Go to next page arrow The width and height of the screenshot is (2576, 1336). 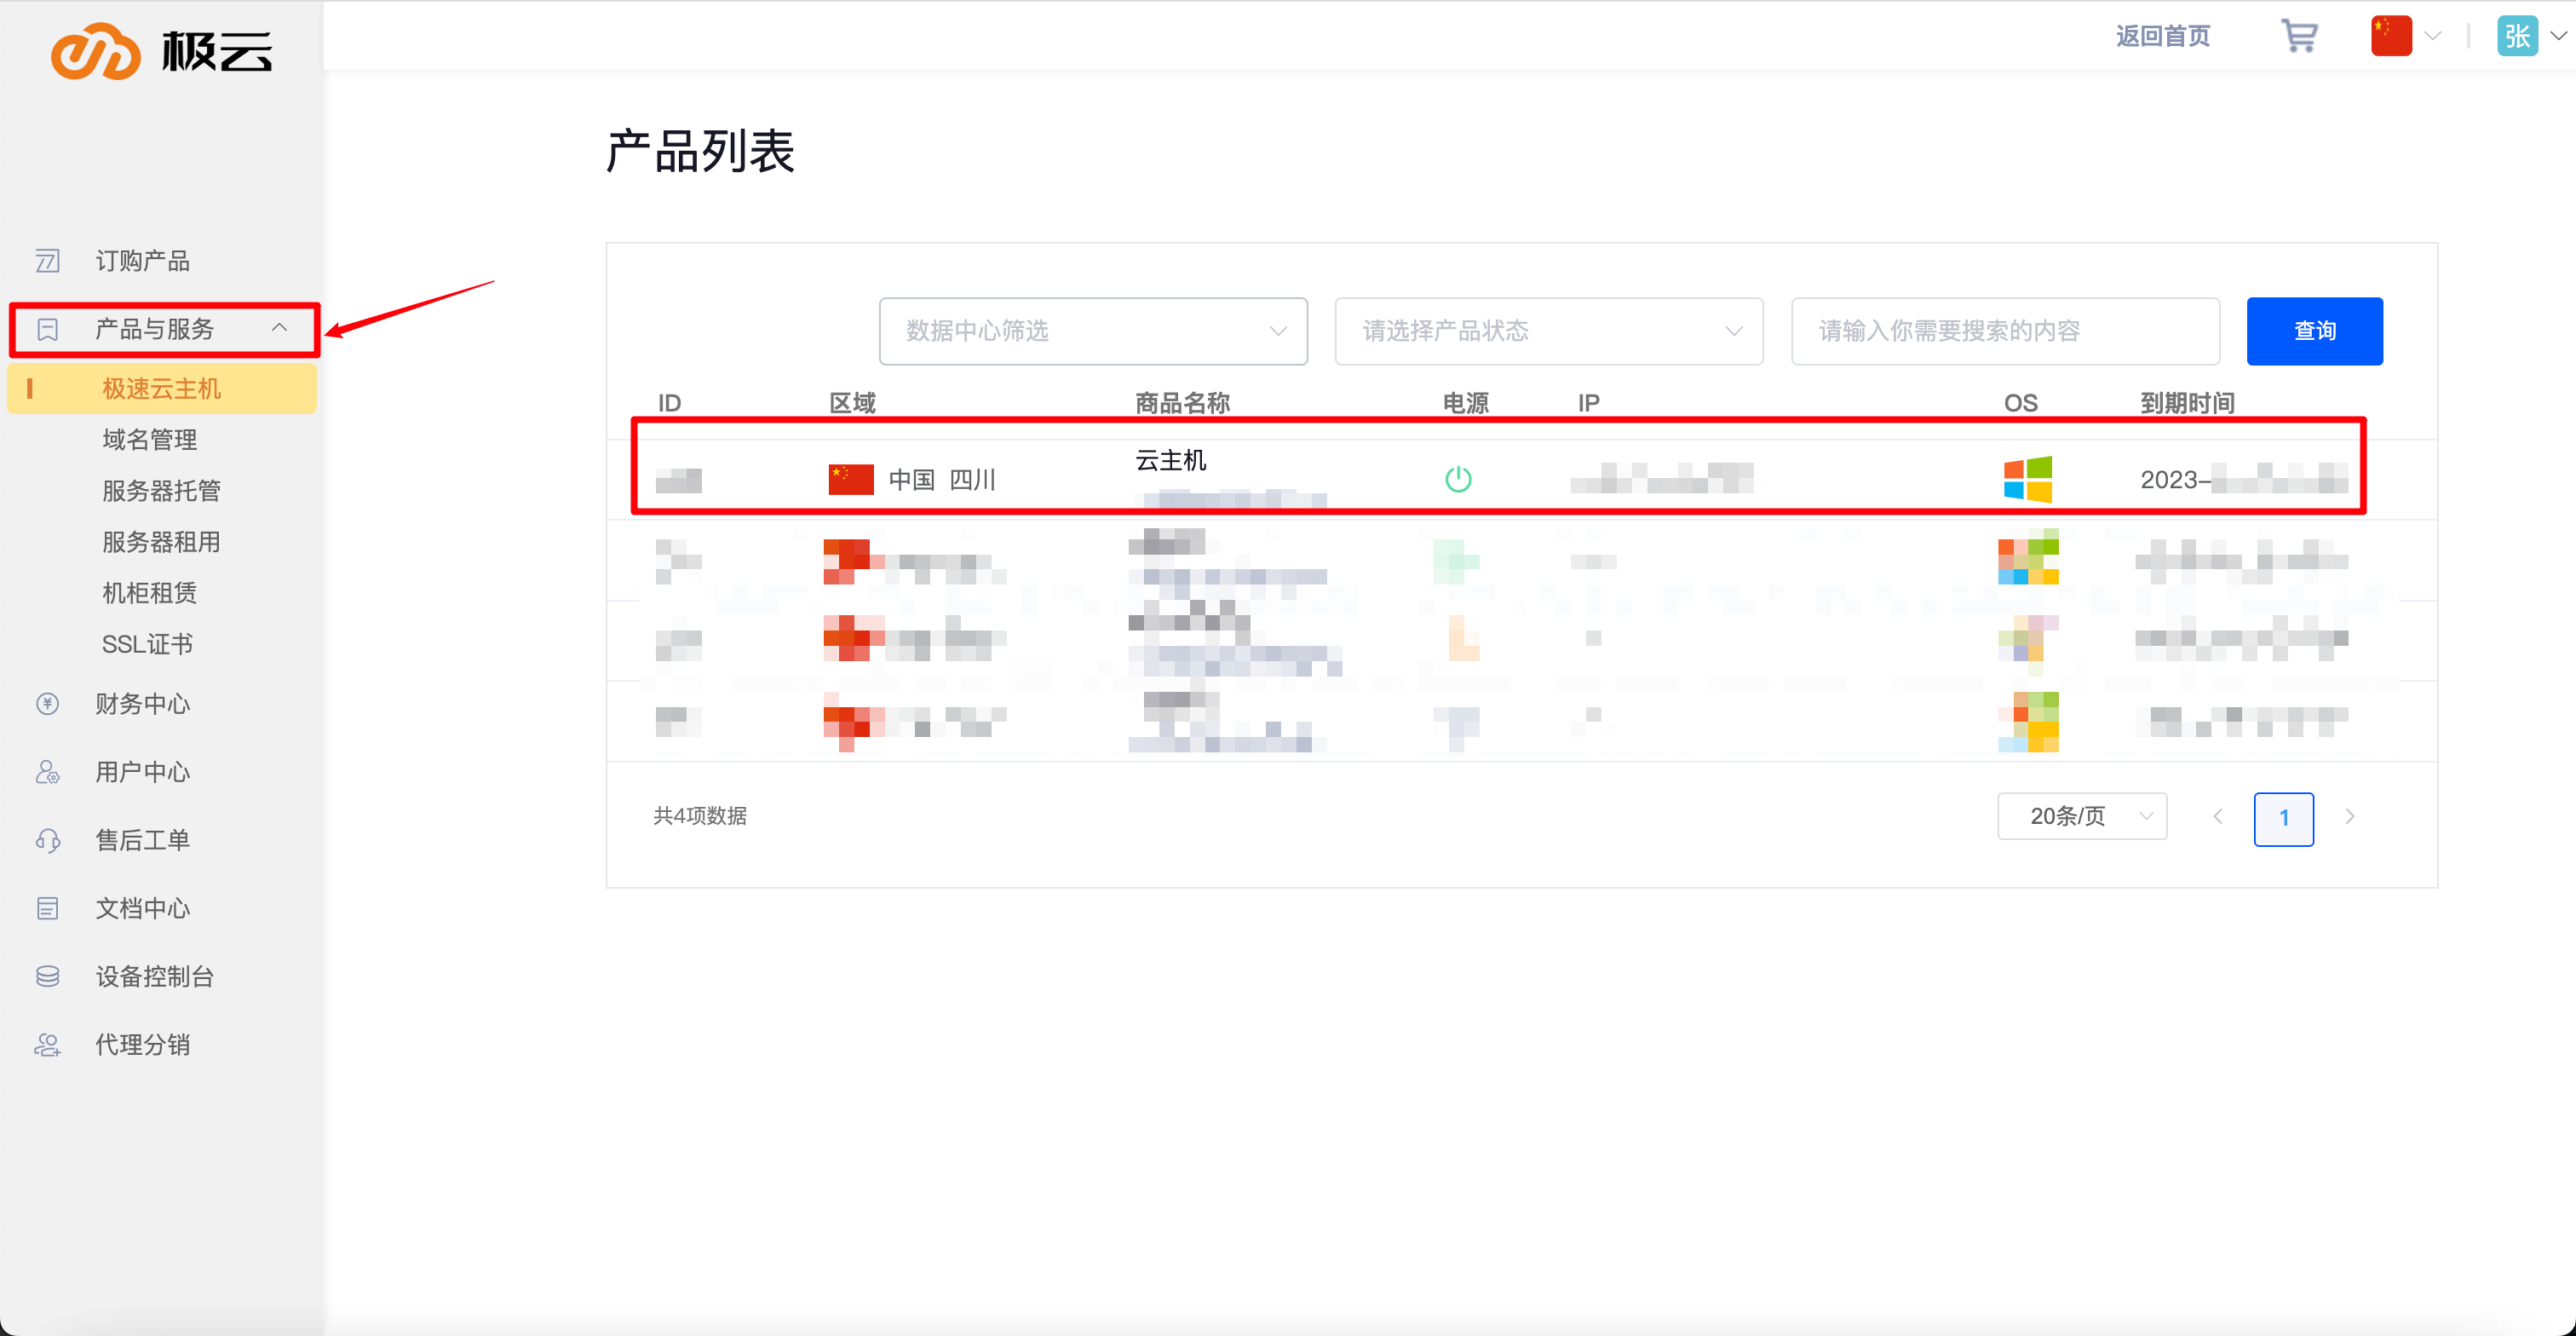2349,817
